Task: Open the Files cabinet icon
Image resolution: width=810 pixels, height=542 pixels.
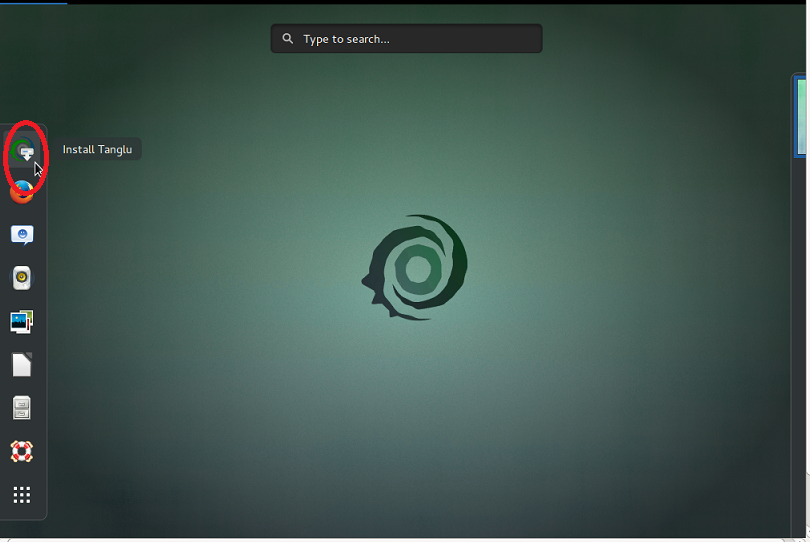Action: pyautogui.click(x=22, y=408)
